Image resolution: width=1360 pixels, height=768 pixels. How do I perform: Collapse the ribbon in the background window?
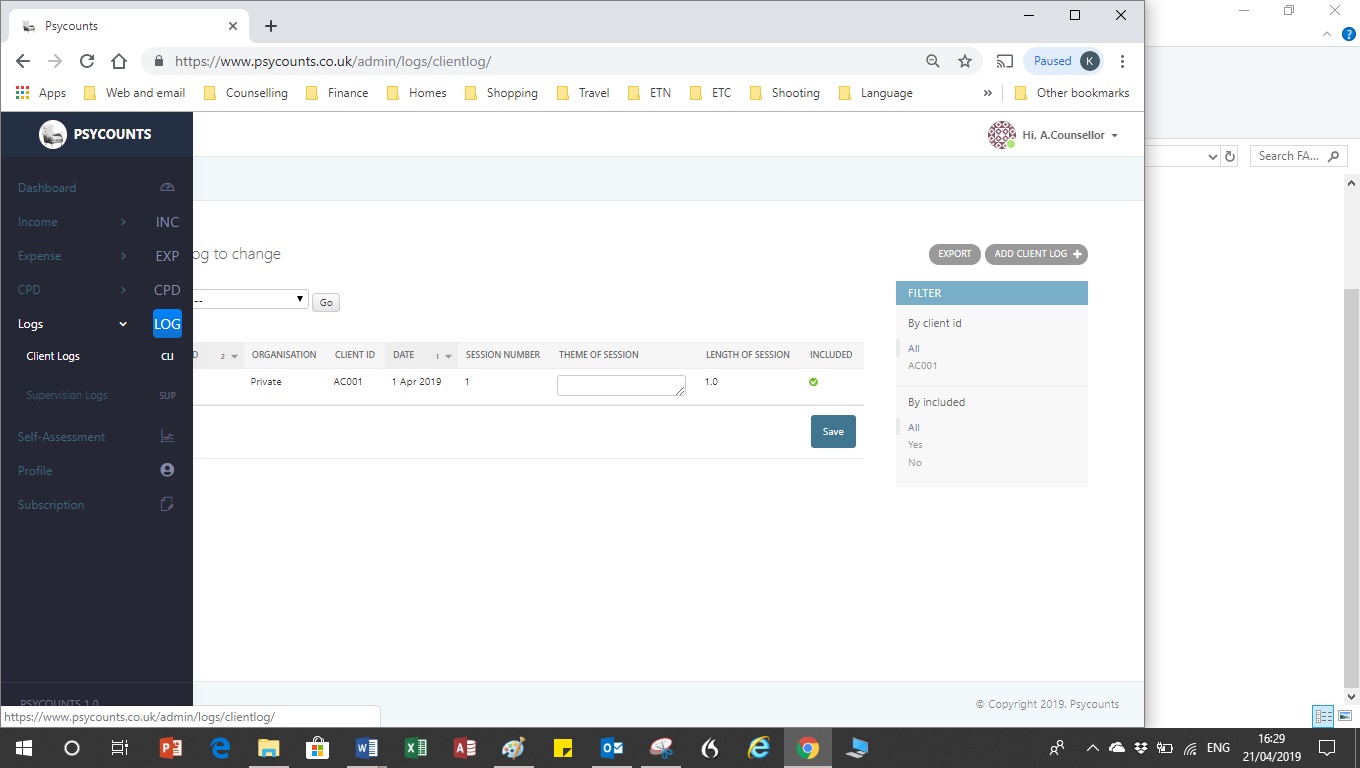point(1327,34)
